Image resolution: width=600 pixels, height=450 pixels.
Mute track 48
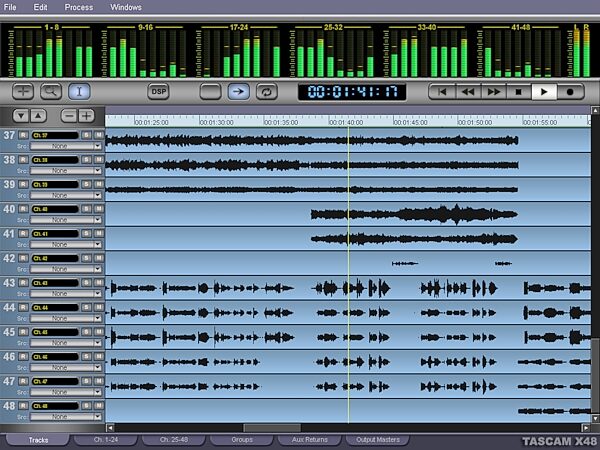pyautogui.click(x=99, y=406)
